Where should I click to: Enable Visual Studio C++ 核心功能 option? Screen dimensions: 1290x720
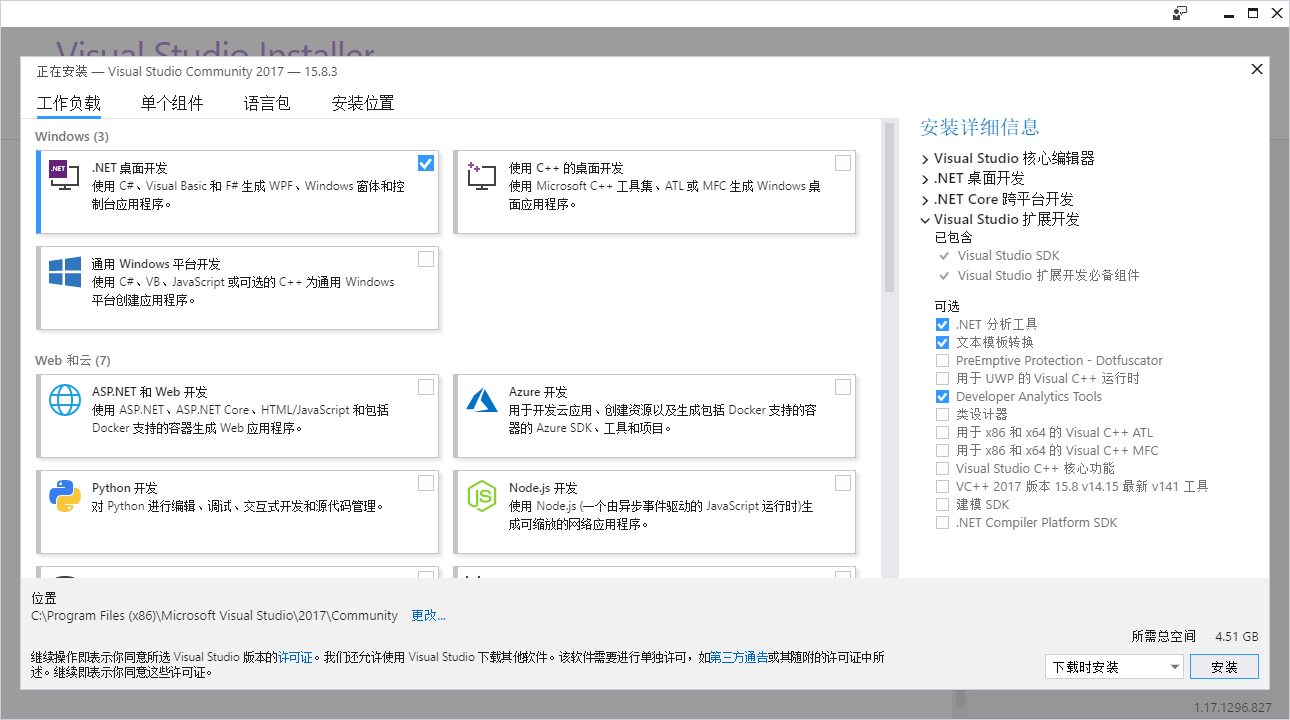pos(942,469)
